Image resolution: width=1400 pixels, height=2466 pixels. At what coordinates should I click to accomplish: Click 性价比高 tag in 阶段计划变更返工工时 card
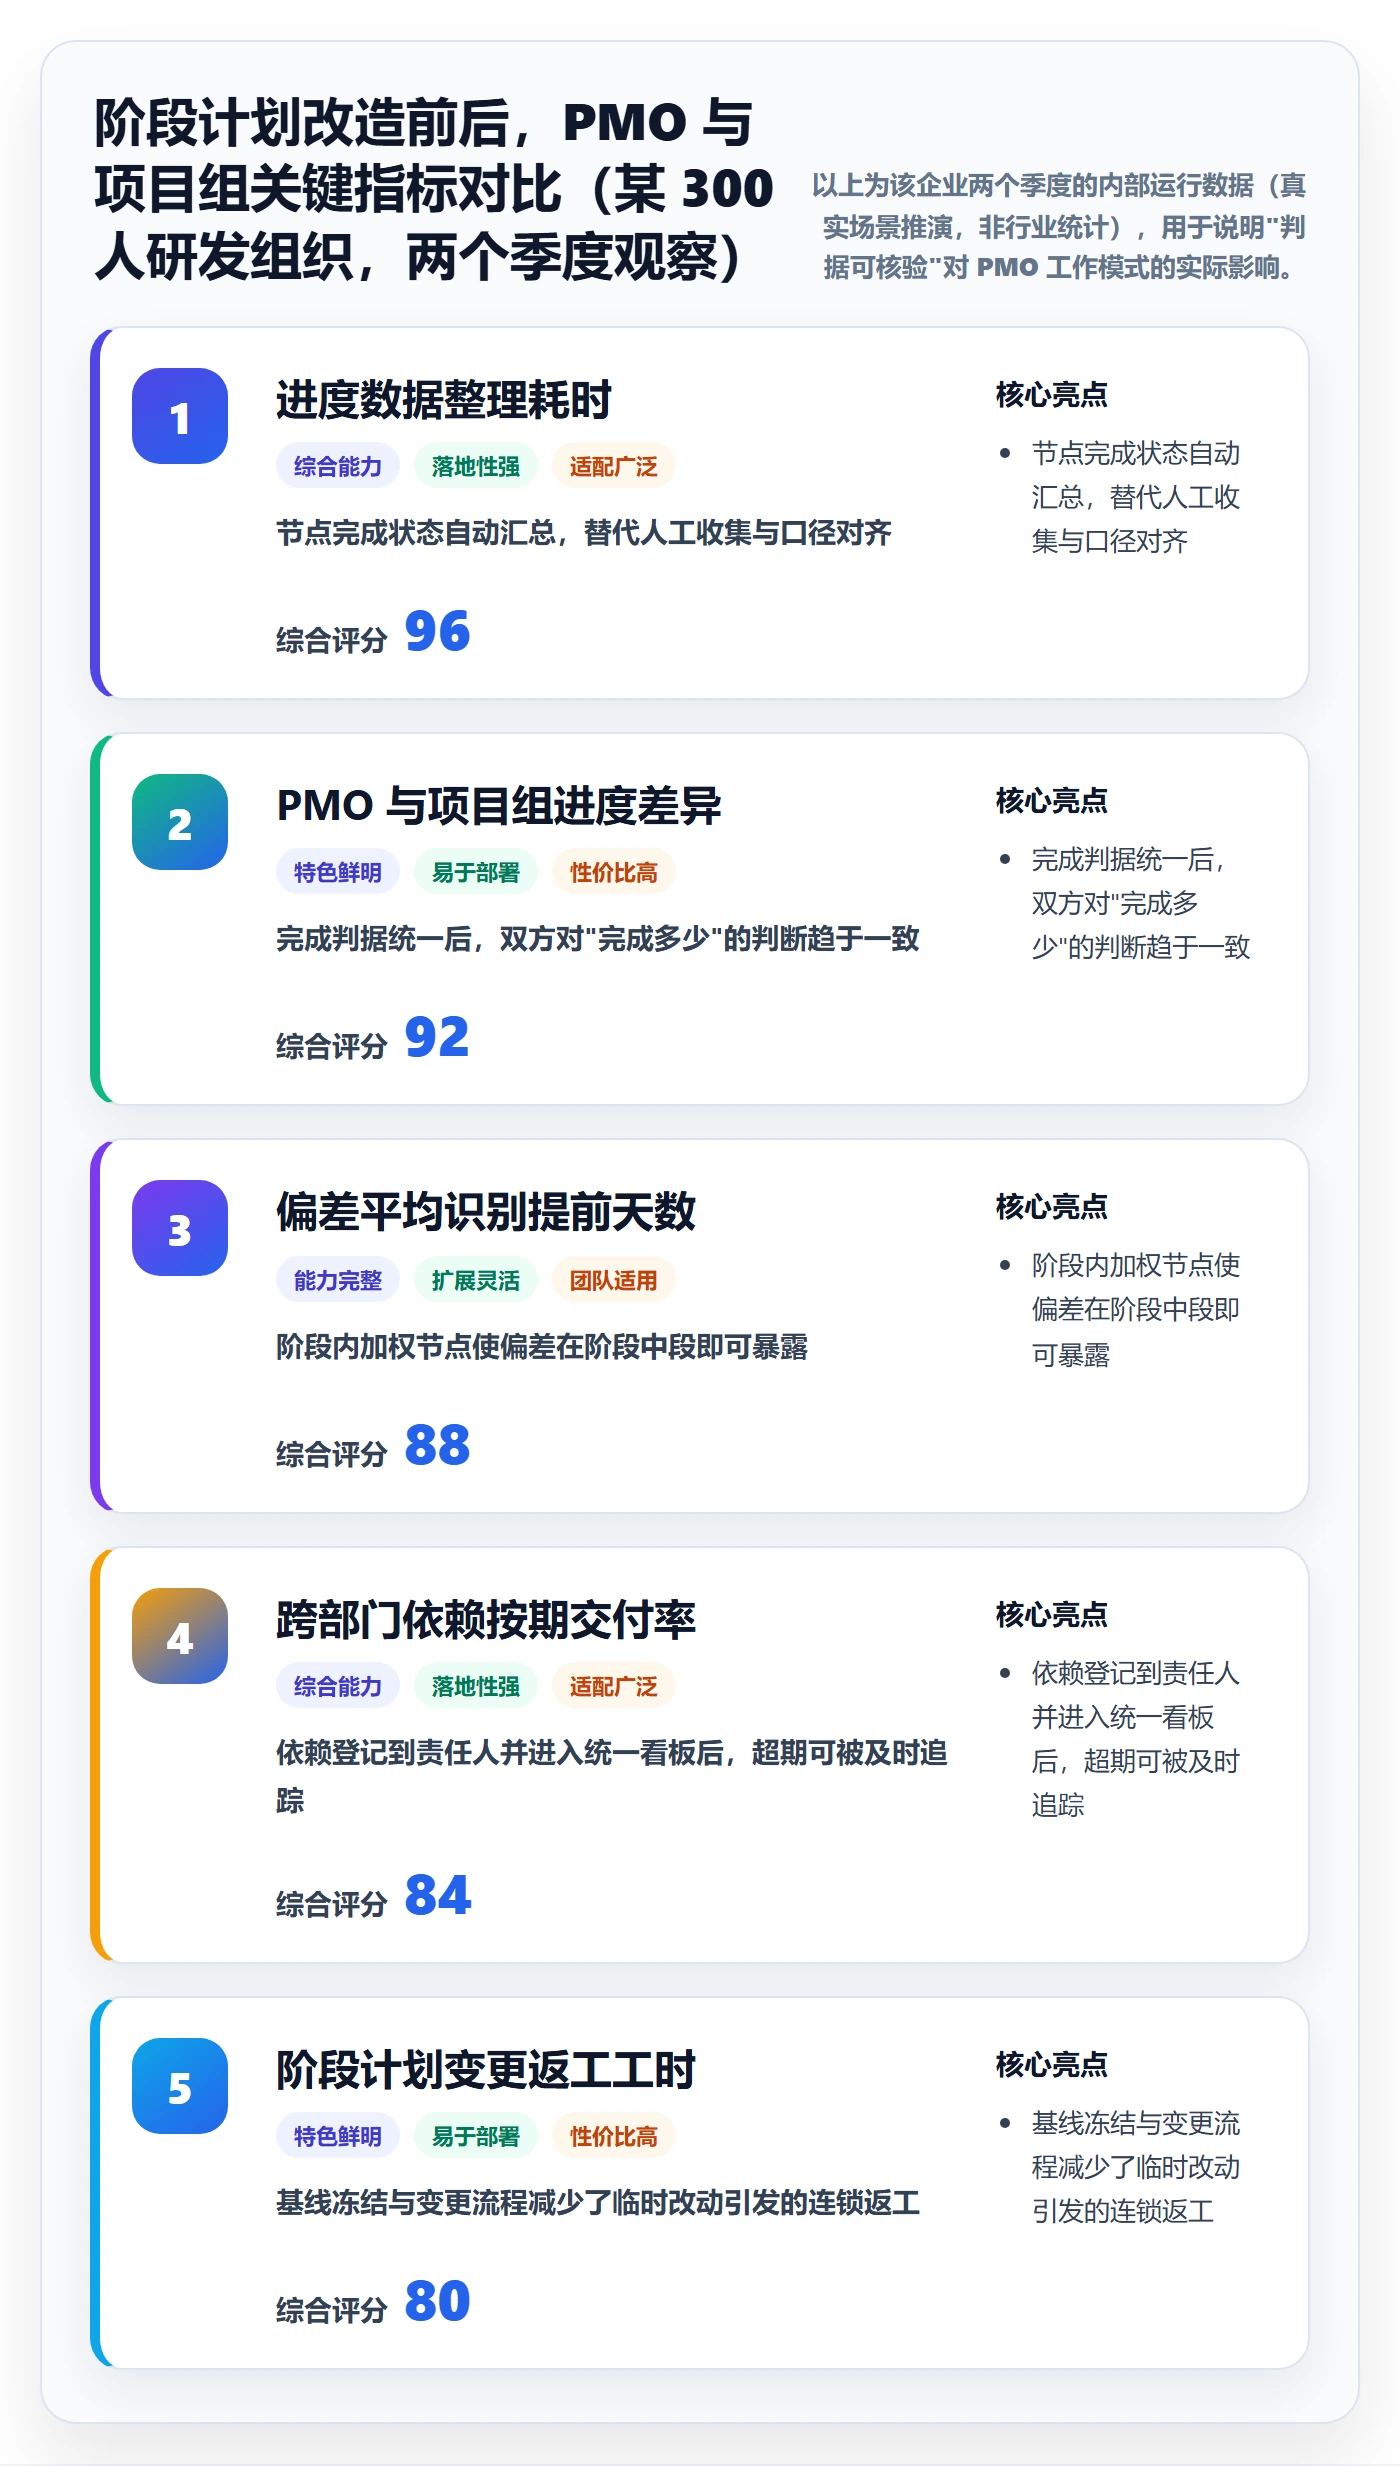[614, 2136]
